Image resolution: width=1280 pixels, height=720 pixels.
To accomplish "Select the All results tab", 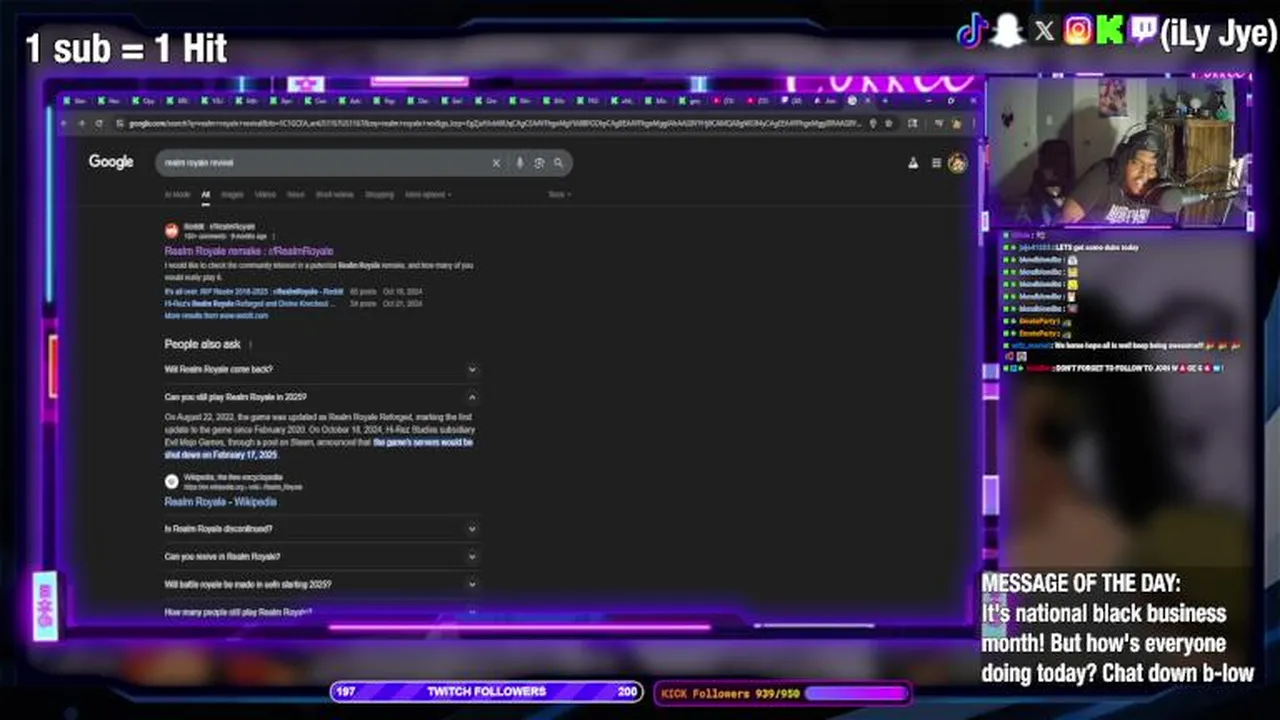I will [x=205, y=195].
